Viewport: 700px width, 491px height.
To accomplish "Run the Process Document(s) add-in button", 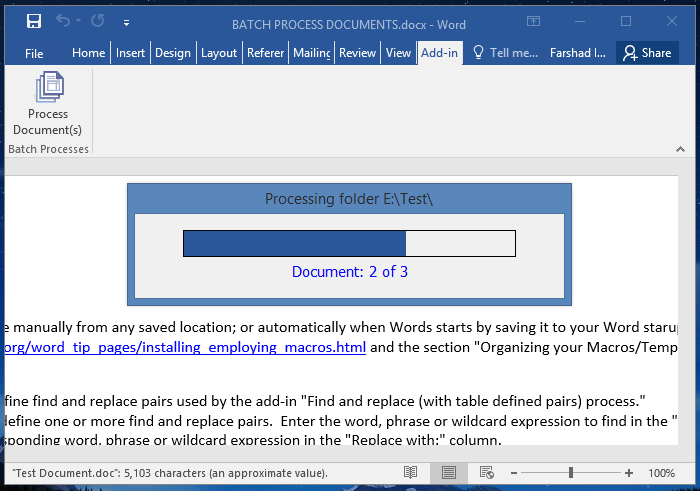I will tap(48, 105).
